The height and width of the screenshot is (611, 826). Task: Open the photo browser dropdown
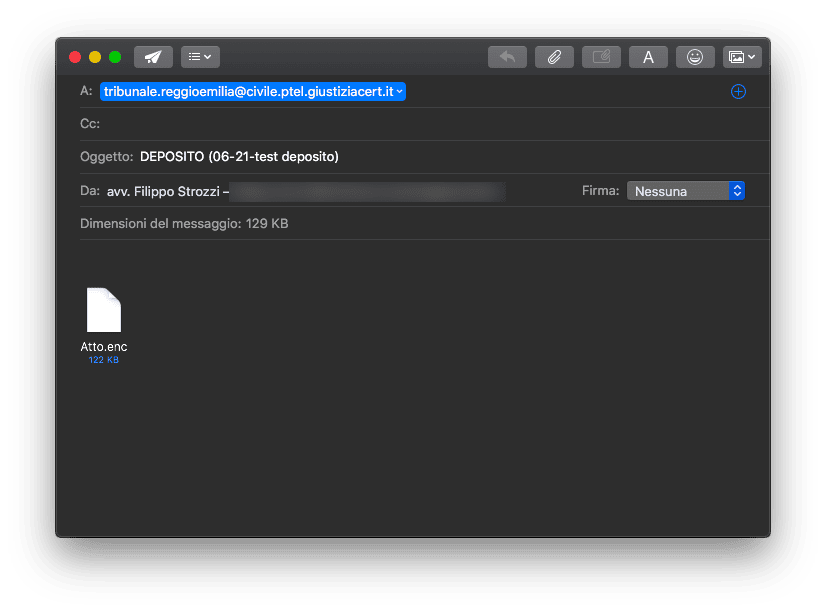742,57
